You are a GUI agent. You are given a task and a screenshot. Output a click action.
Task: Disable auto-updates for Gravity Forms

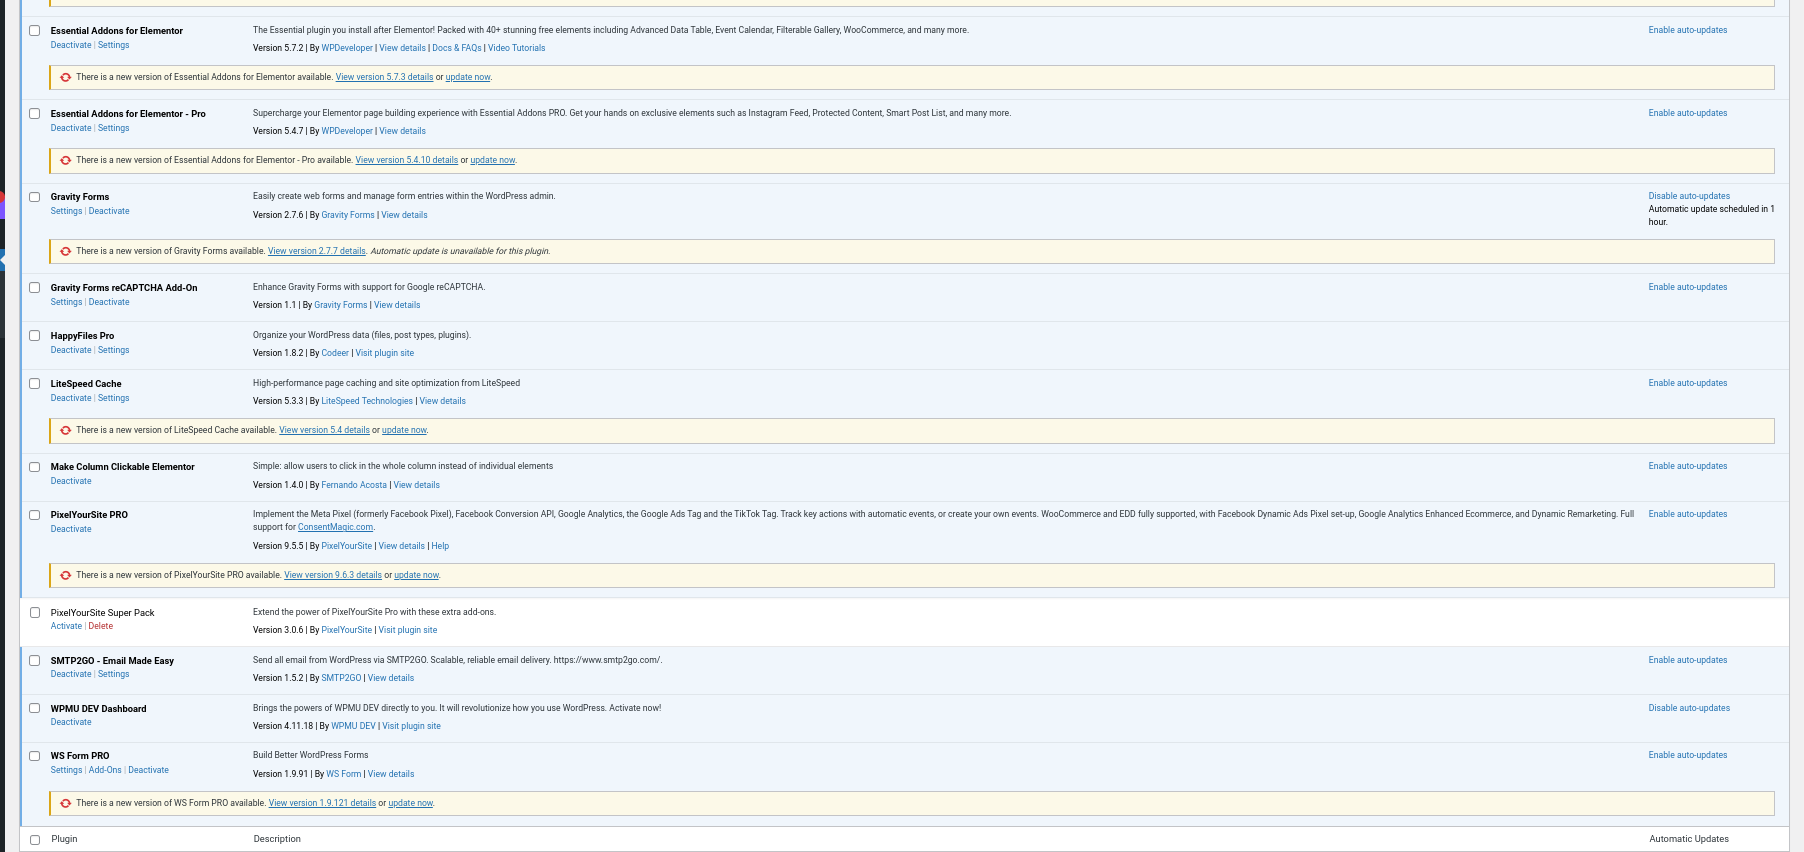coord(1688,196)
